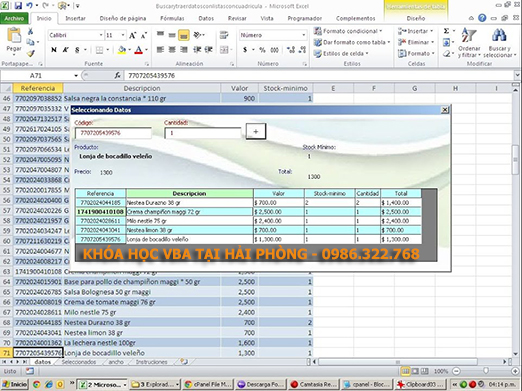Click the text orientation icon

click(x=198, y=35)
